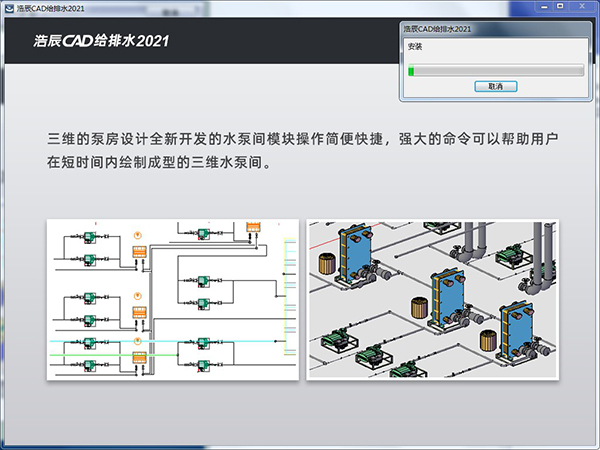
Task: Click the topmost orange circle marker in the schematic
Action: (x=139, y=233)
